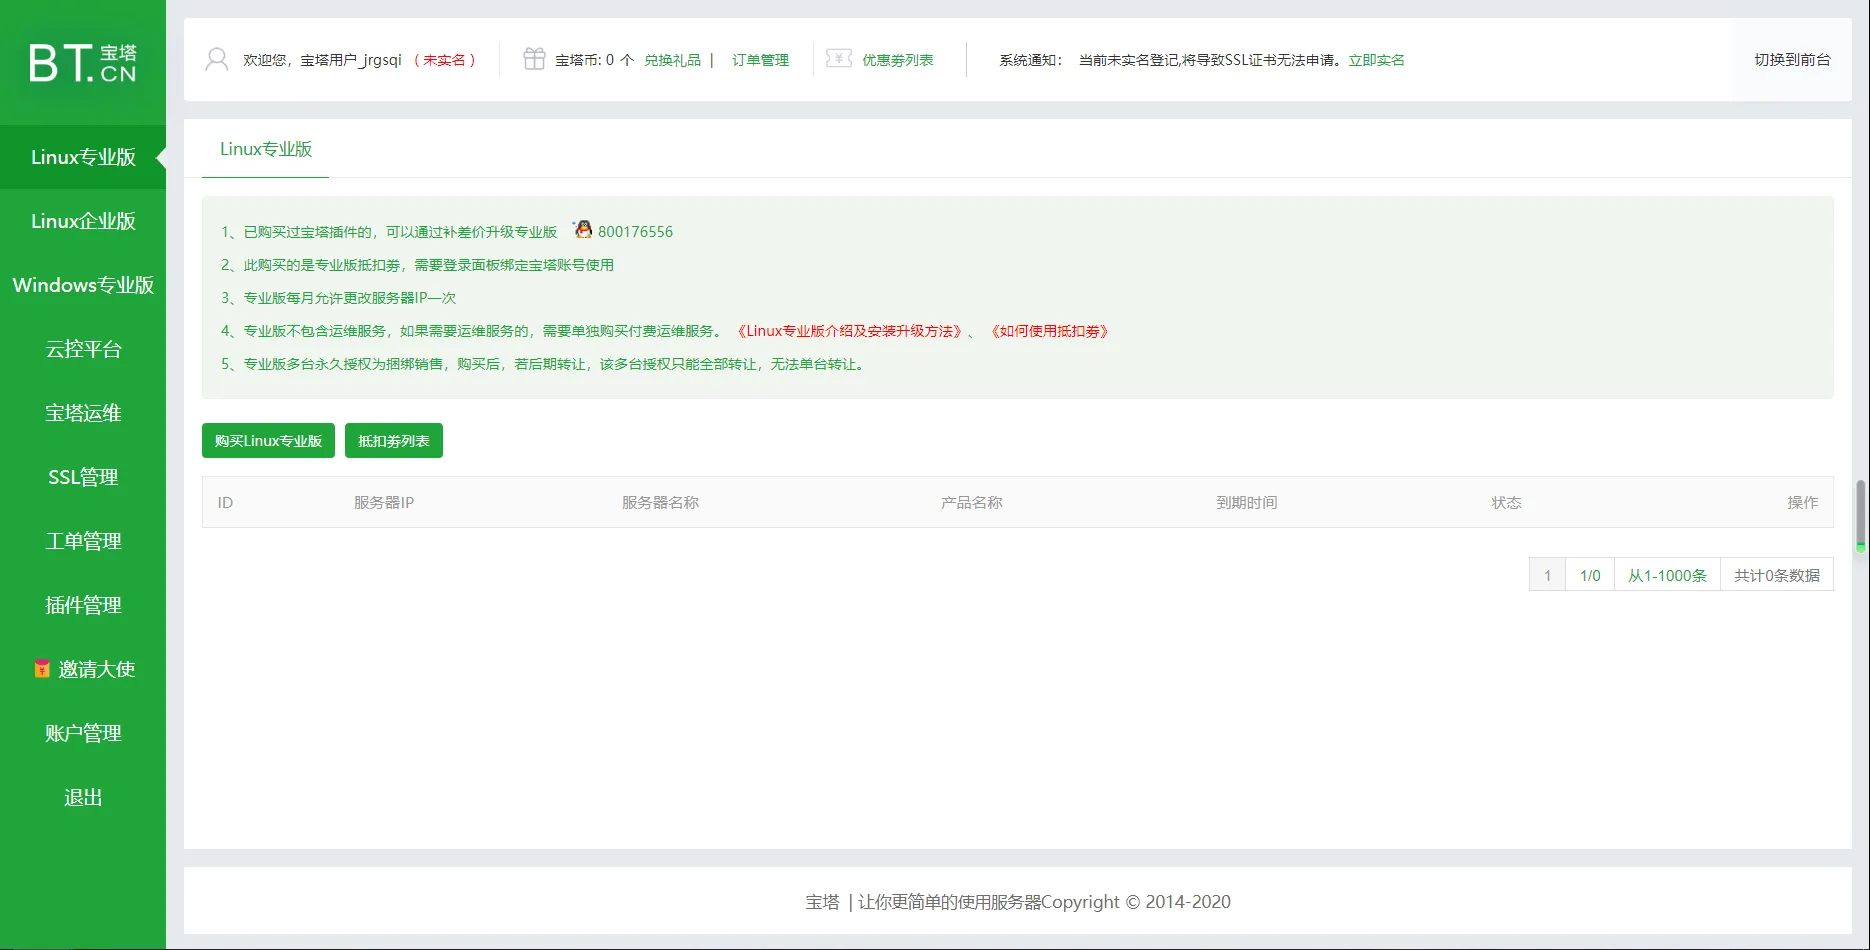Switch to the Linux企业版 section
The width and height of the screenshot is (1870, 950).
pyautogui.click(x=83, y=221)
